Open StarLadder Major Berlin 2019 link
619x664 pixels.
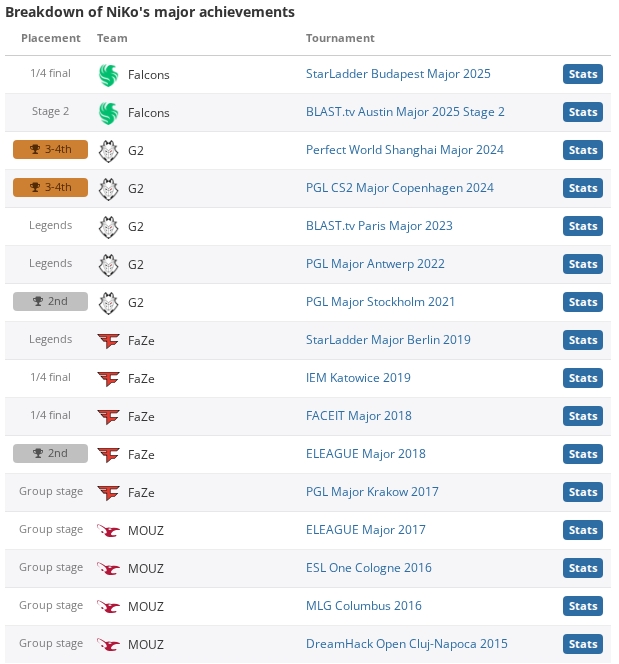click(x=388, y=340)
